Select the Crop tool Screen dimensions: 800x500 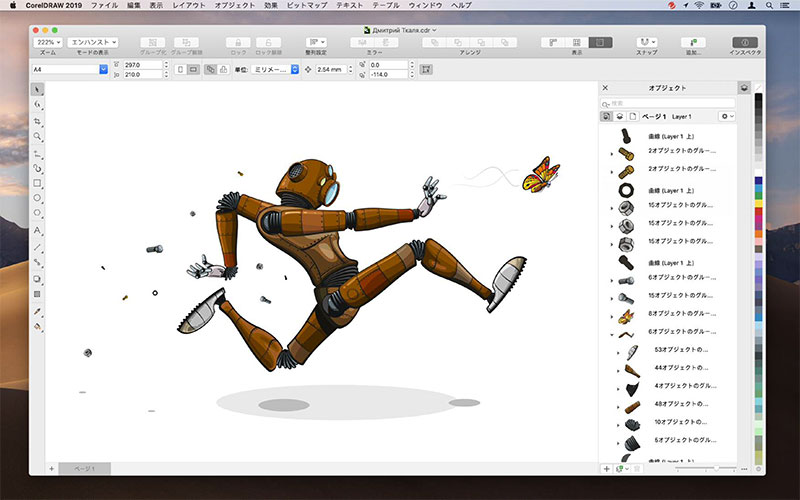tap(37, 121)
